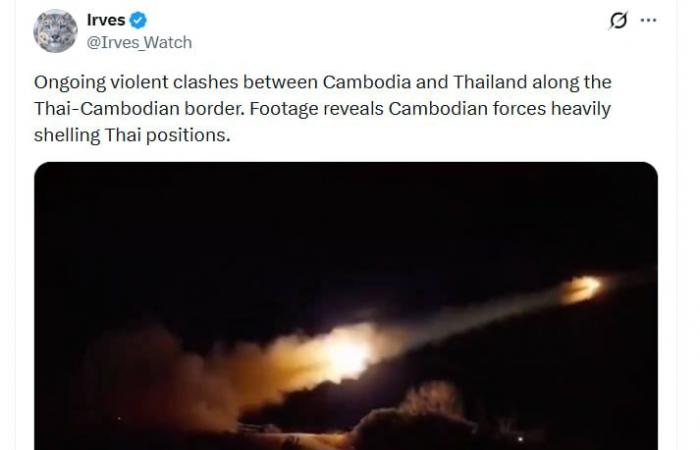Click the word 'Thailand' in the tweet
700x450 pixels.
point(490,82)
